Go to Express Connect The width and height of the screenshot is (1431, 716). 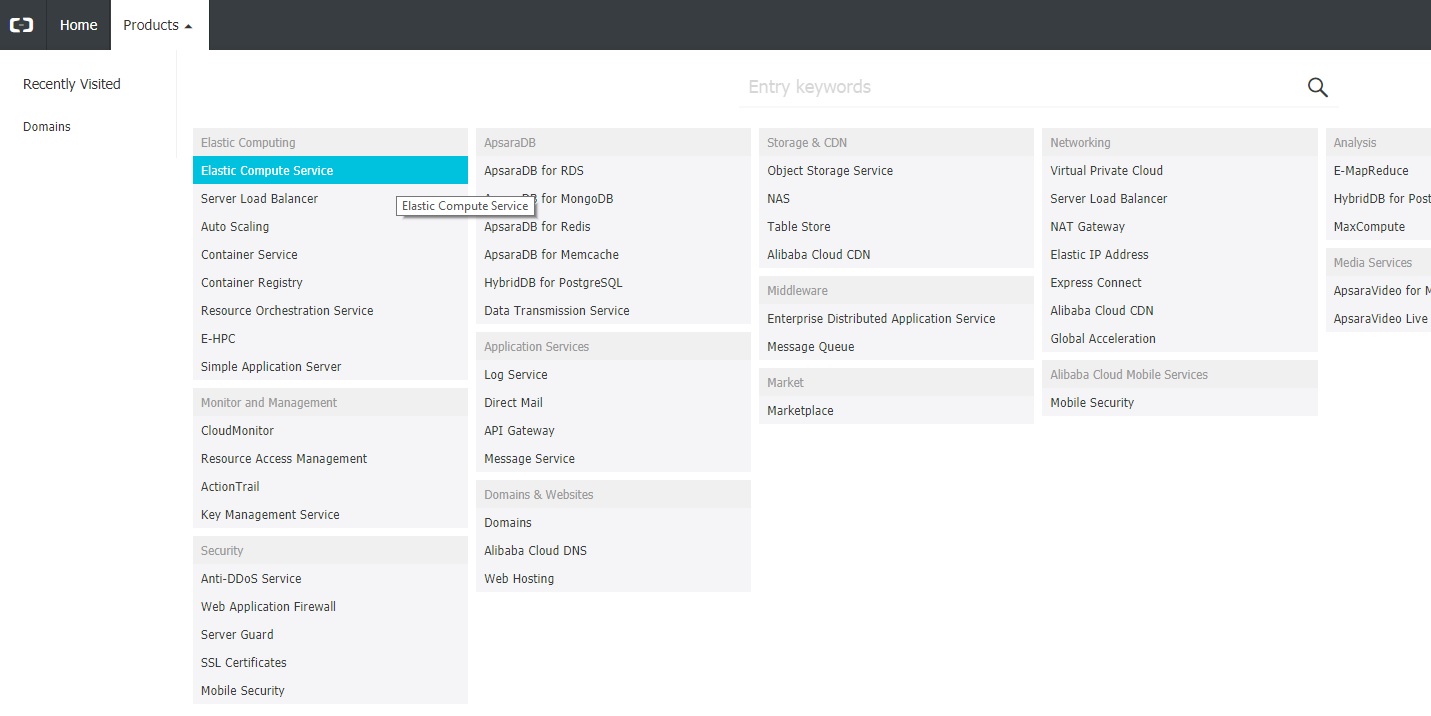click(x=1180, y=282)
